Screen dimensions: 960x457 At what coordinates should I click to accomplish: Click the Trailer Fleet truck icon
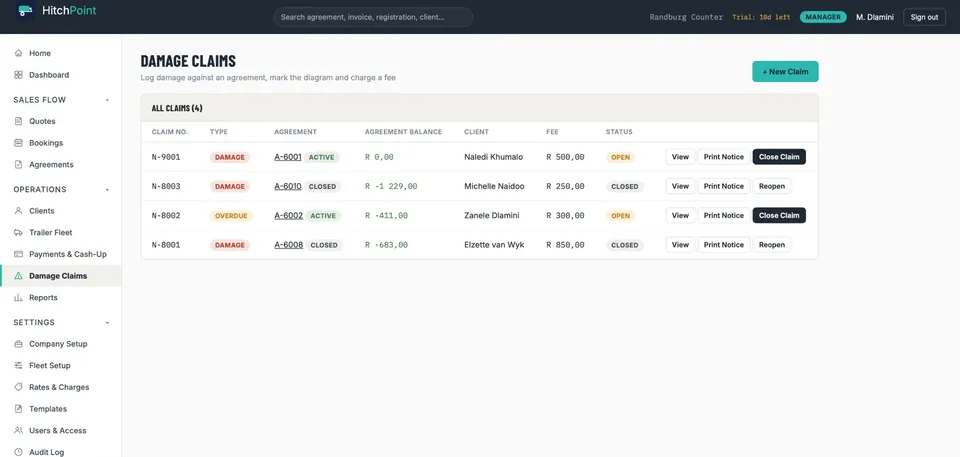18,233
